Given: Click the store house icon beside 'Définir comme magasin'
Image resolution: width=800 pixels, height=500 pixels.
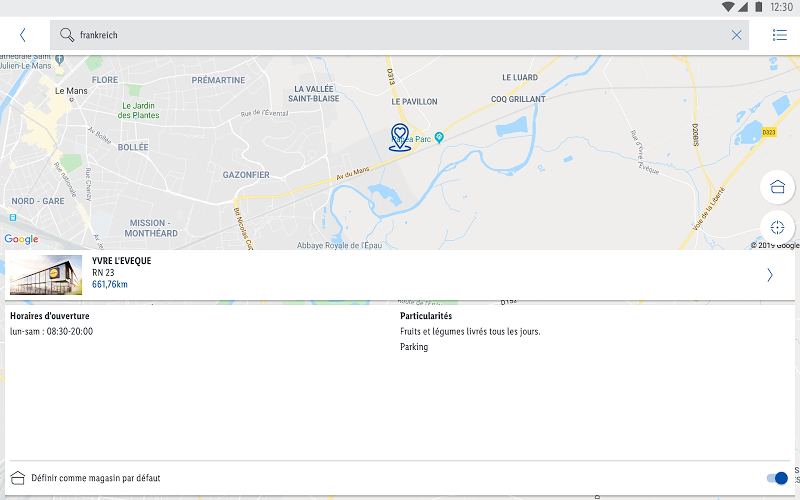Looking at the screenshot, I should point(18,478).
